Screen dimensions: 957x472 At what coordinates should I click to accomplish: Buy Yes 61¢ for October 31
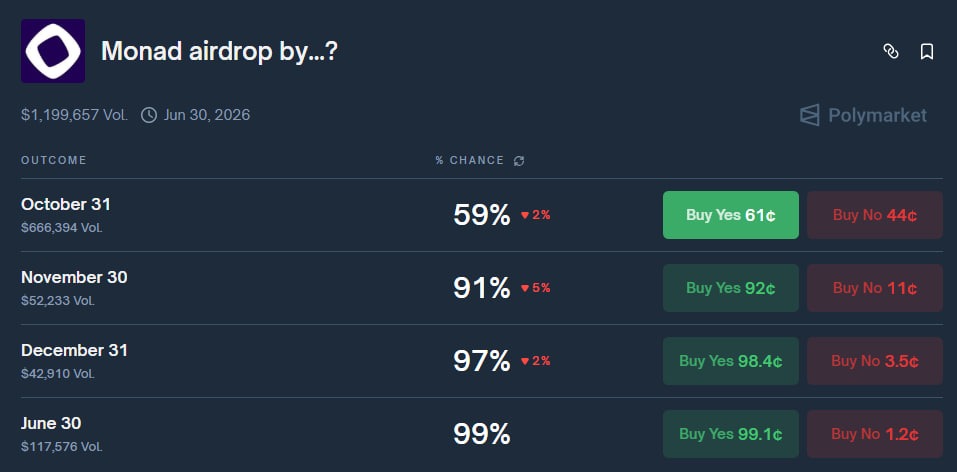click(730, 215)
